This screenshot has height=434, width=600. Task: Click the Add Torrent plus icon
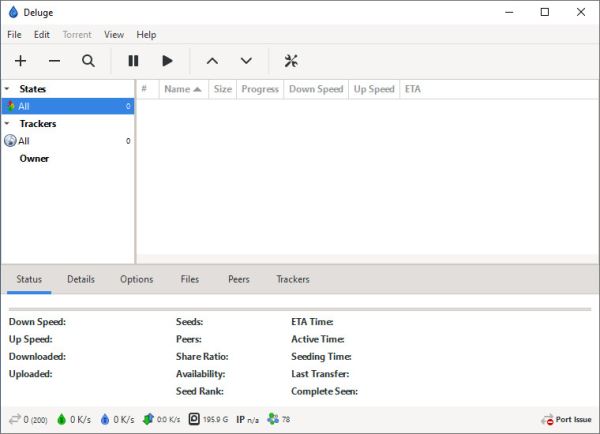pyautogui.click(x=20, y=61)
